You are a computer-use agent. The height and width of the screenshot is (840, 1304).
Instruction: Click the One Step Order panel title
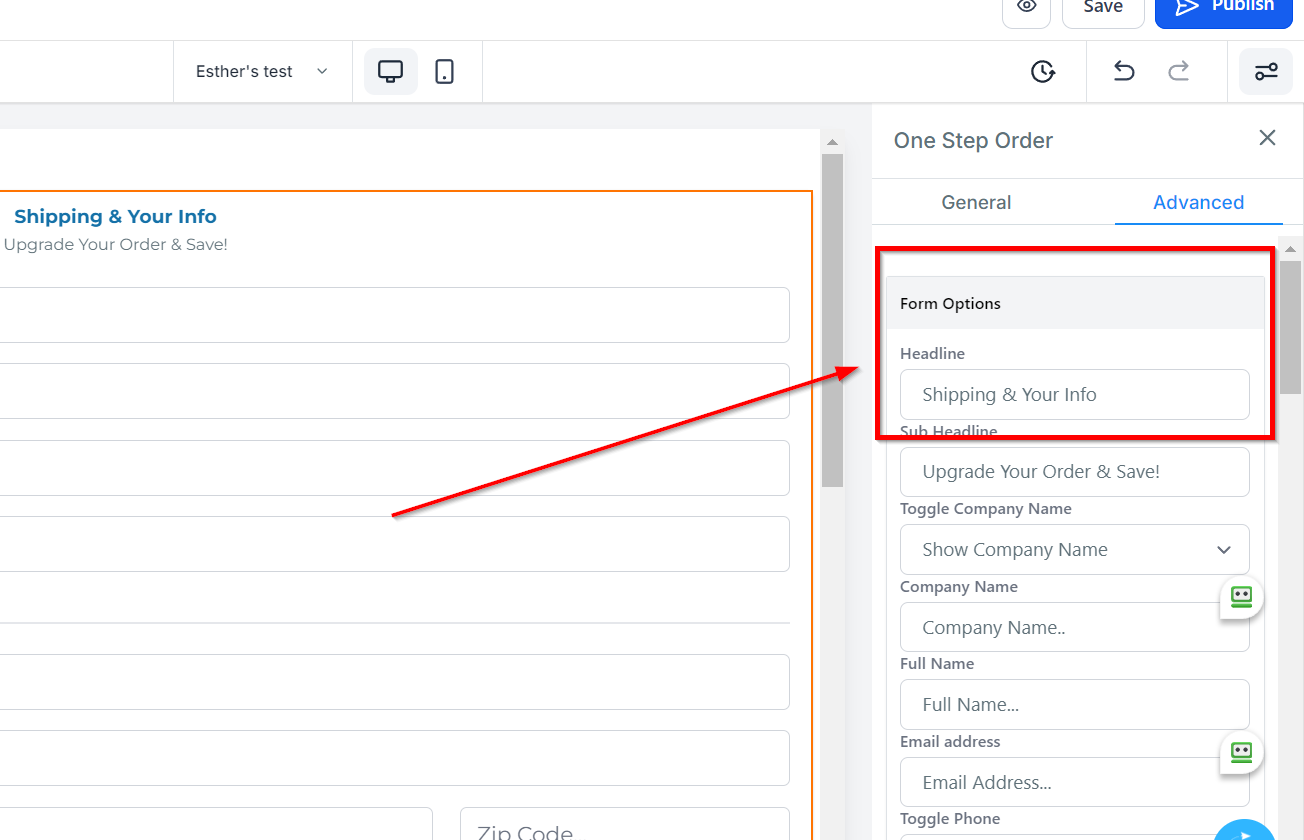click(x=973, y=140)
